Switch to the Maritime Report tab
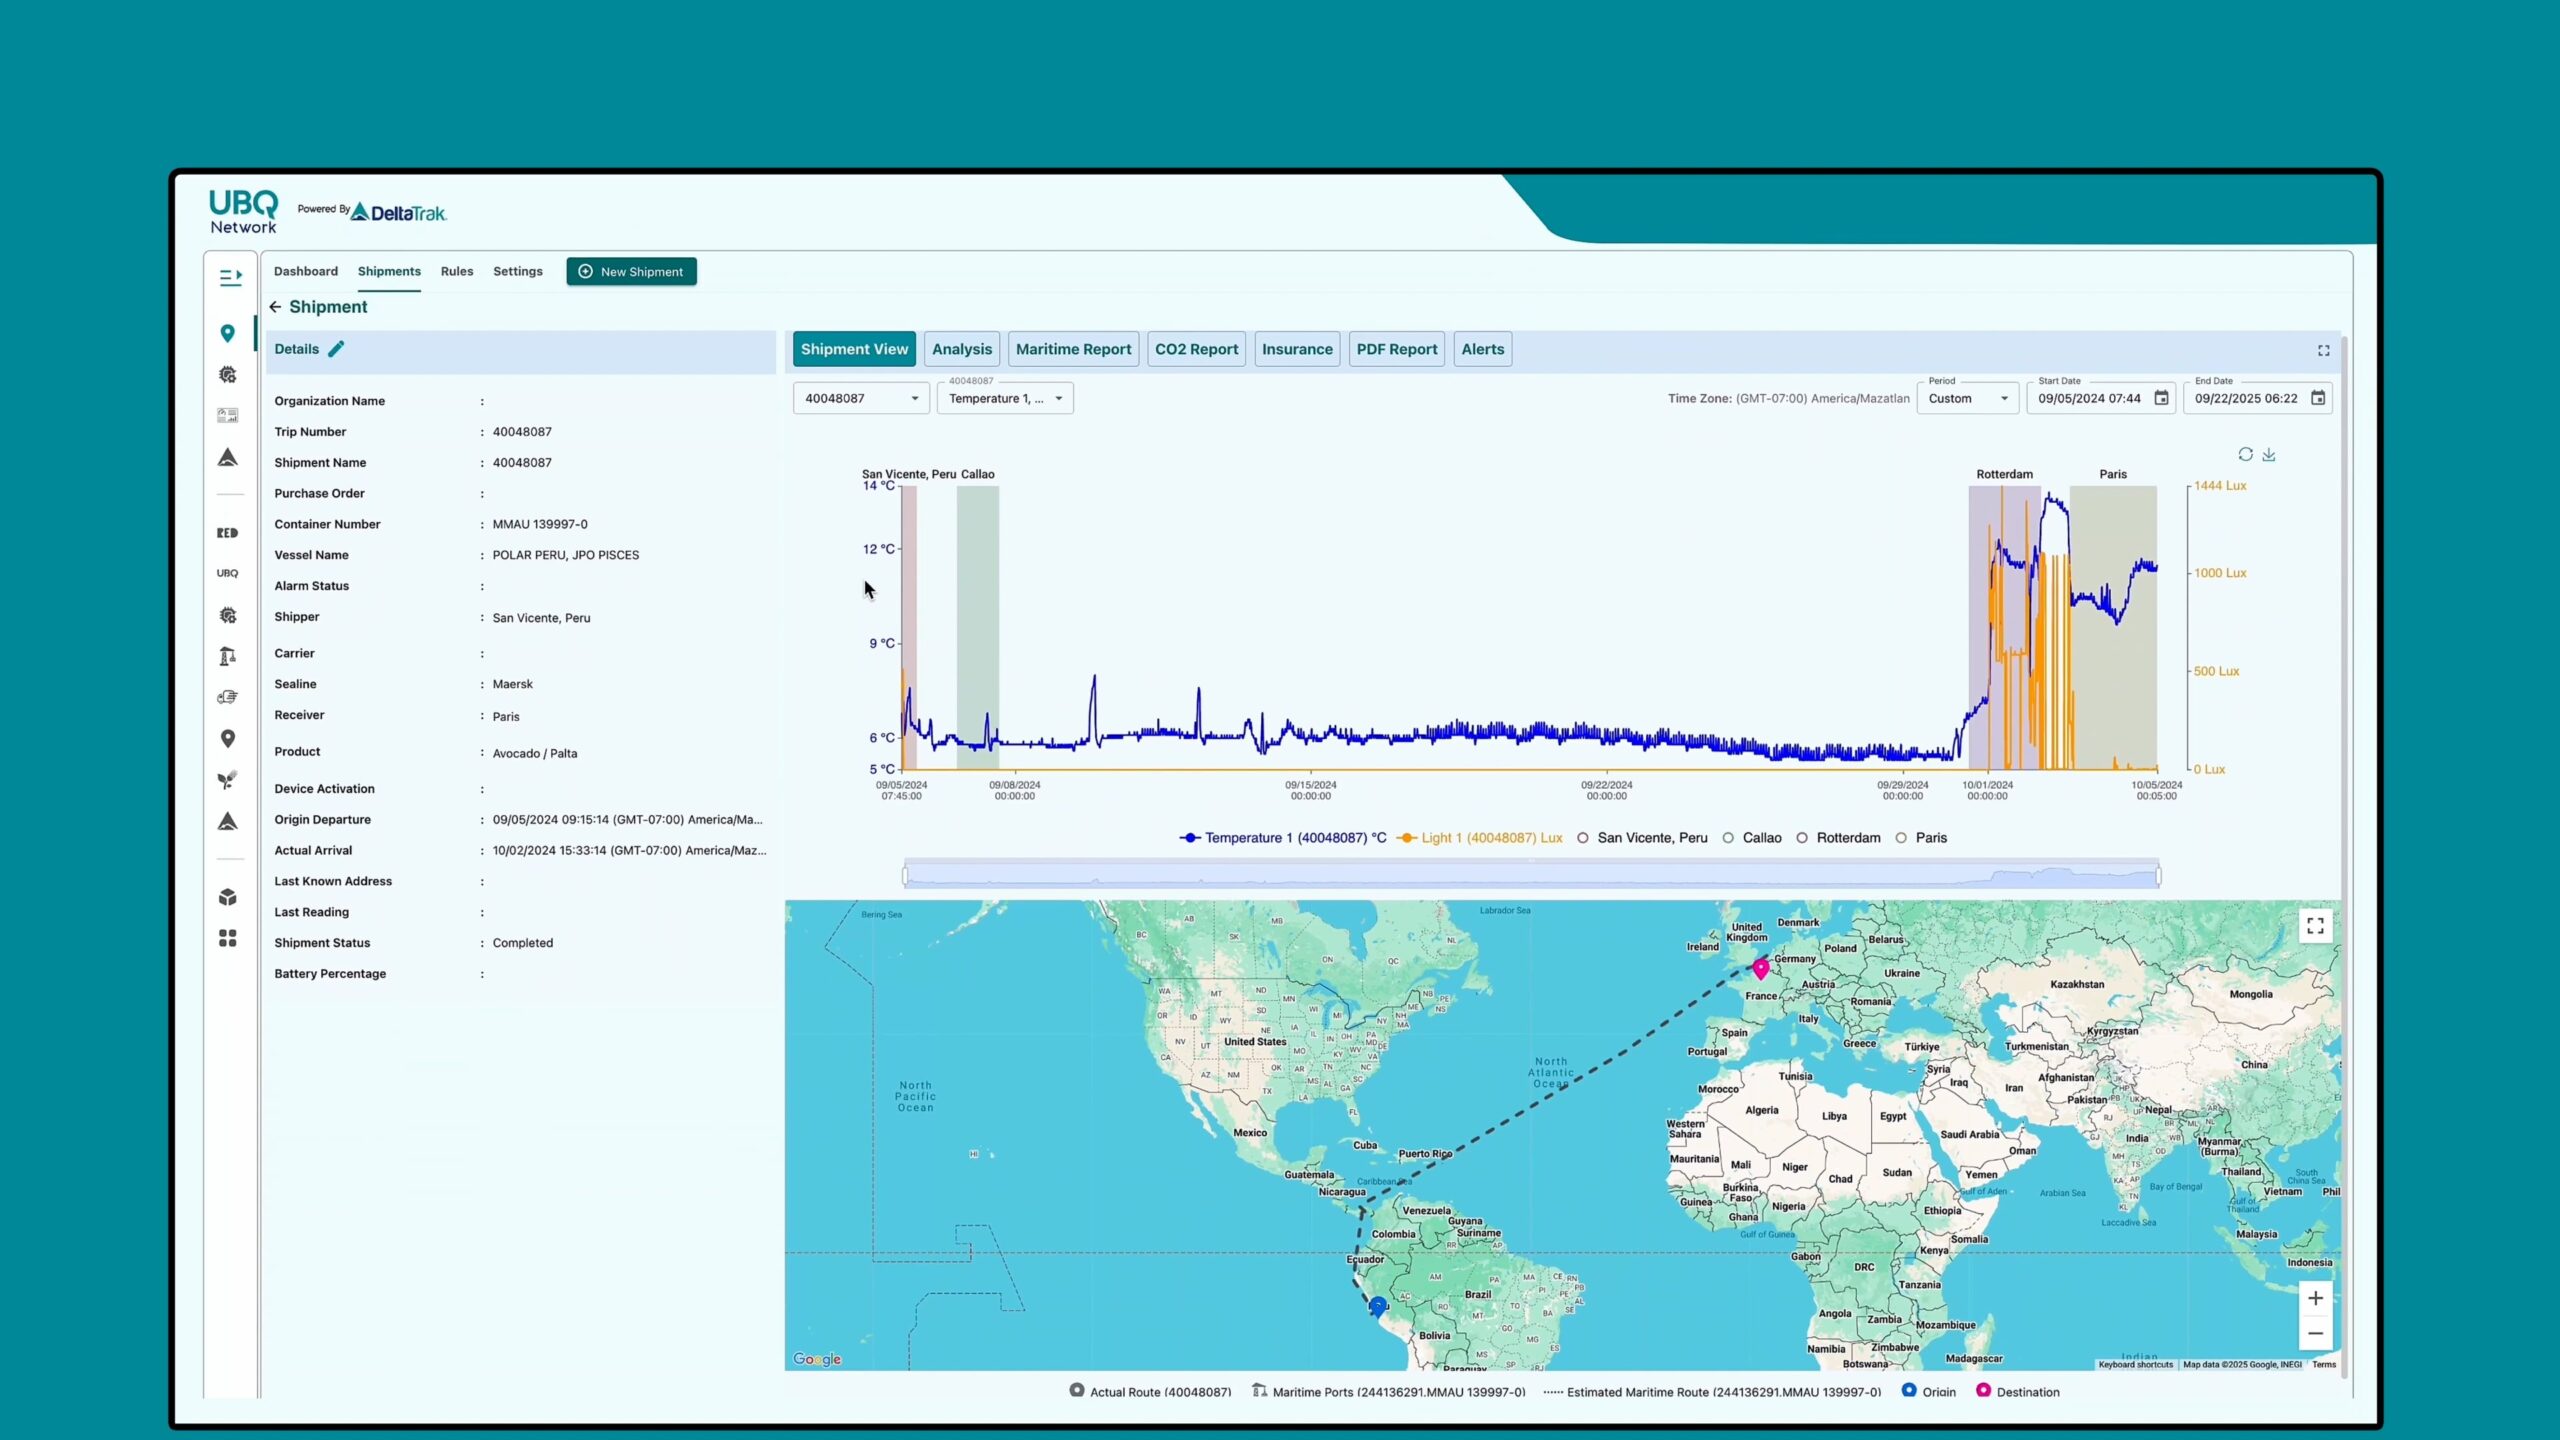The width and height of the screenshot is (2560, 1440). [1073, 349]
